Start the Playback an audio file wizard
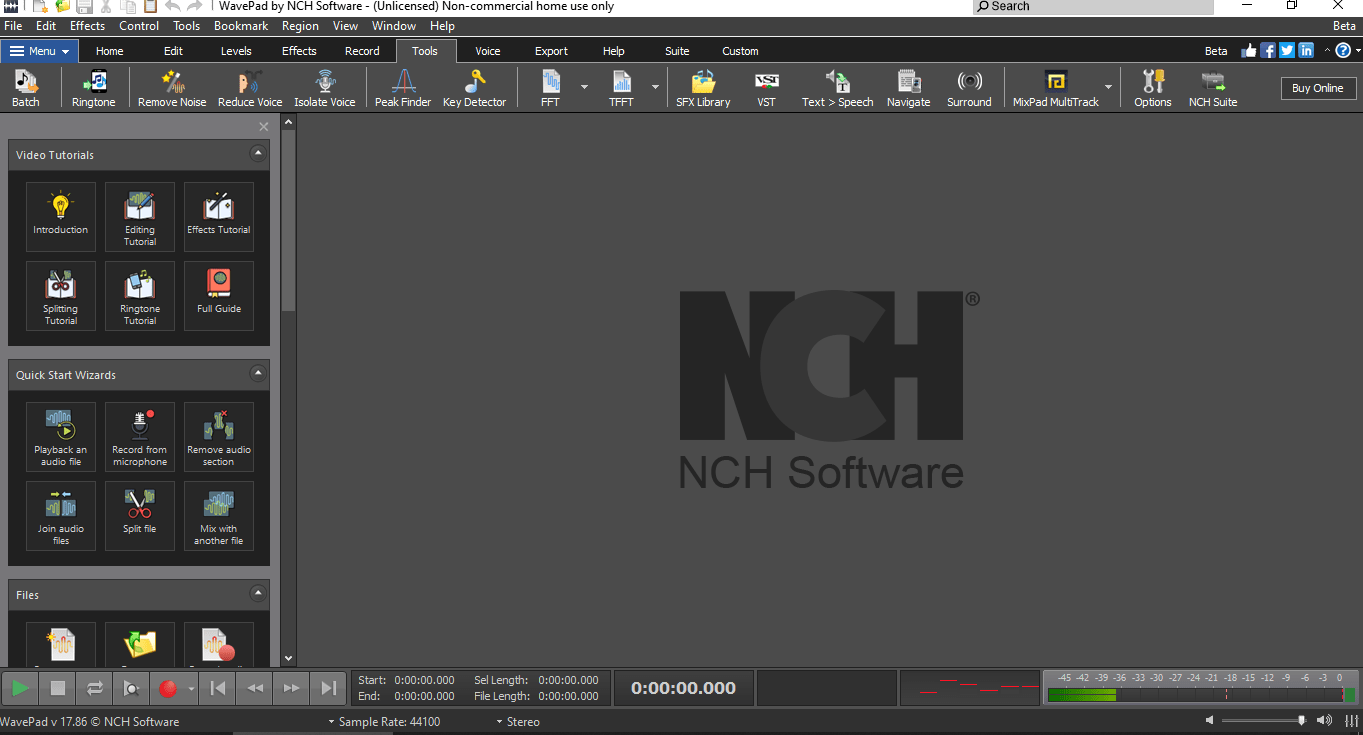 click(x=61, y=436)
